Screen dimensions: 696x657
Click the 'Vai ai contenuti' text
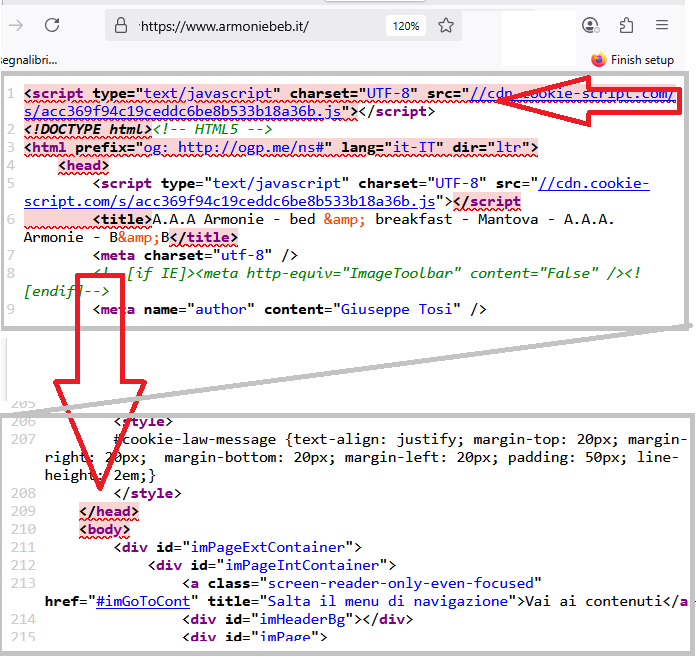click(x=593, y=602)
